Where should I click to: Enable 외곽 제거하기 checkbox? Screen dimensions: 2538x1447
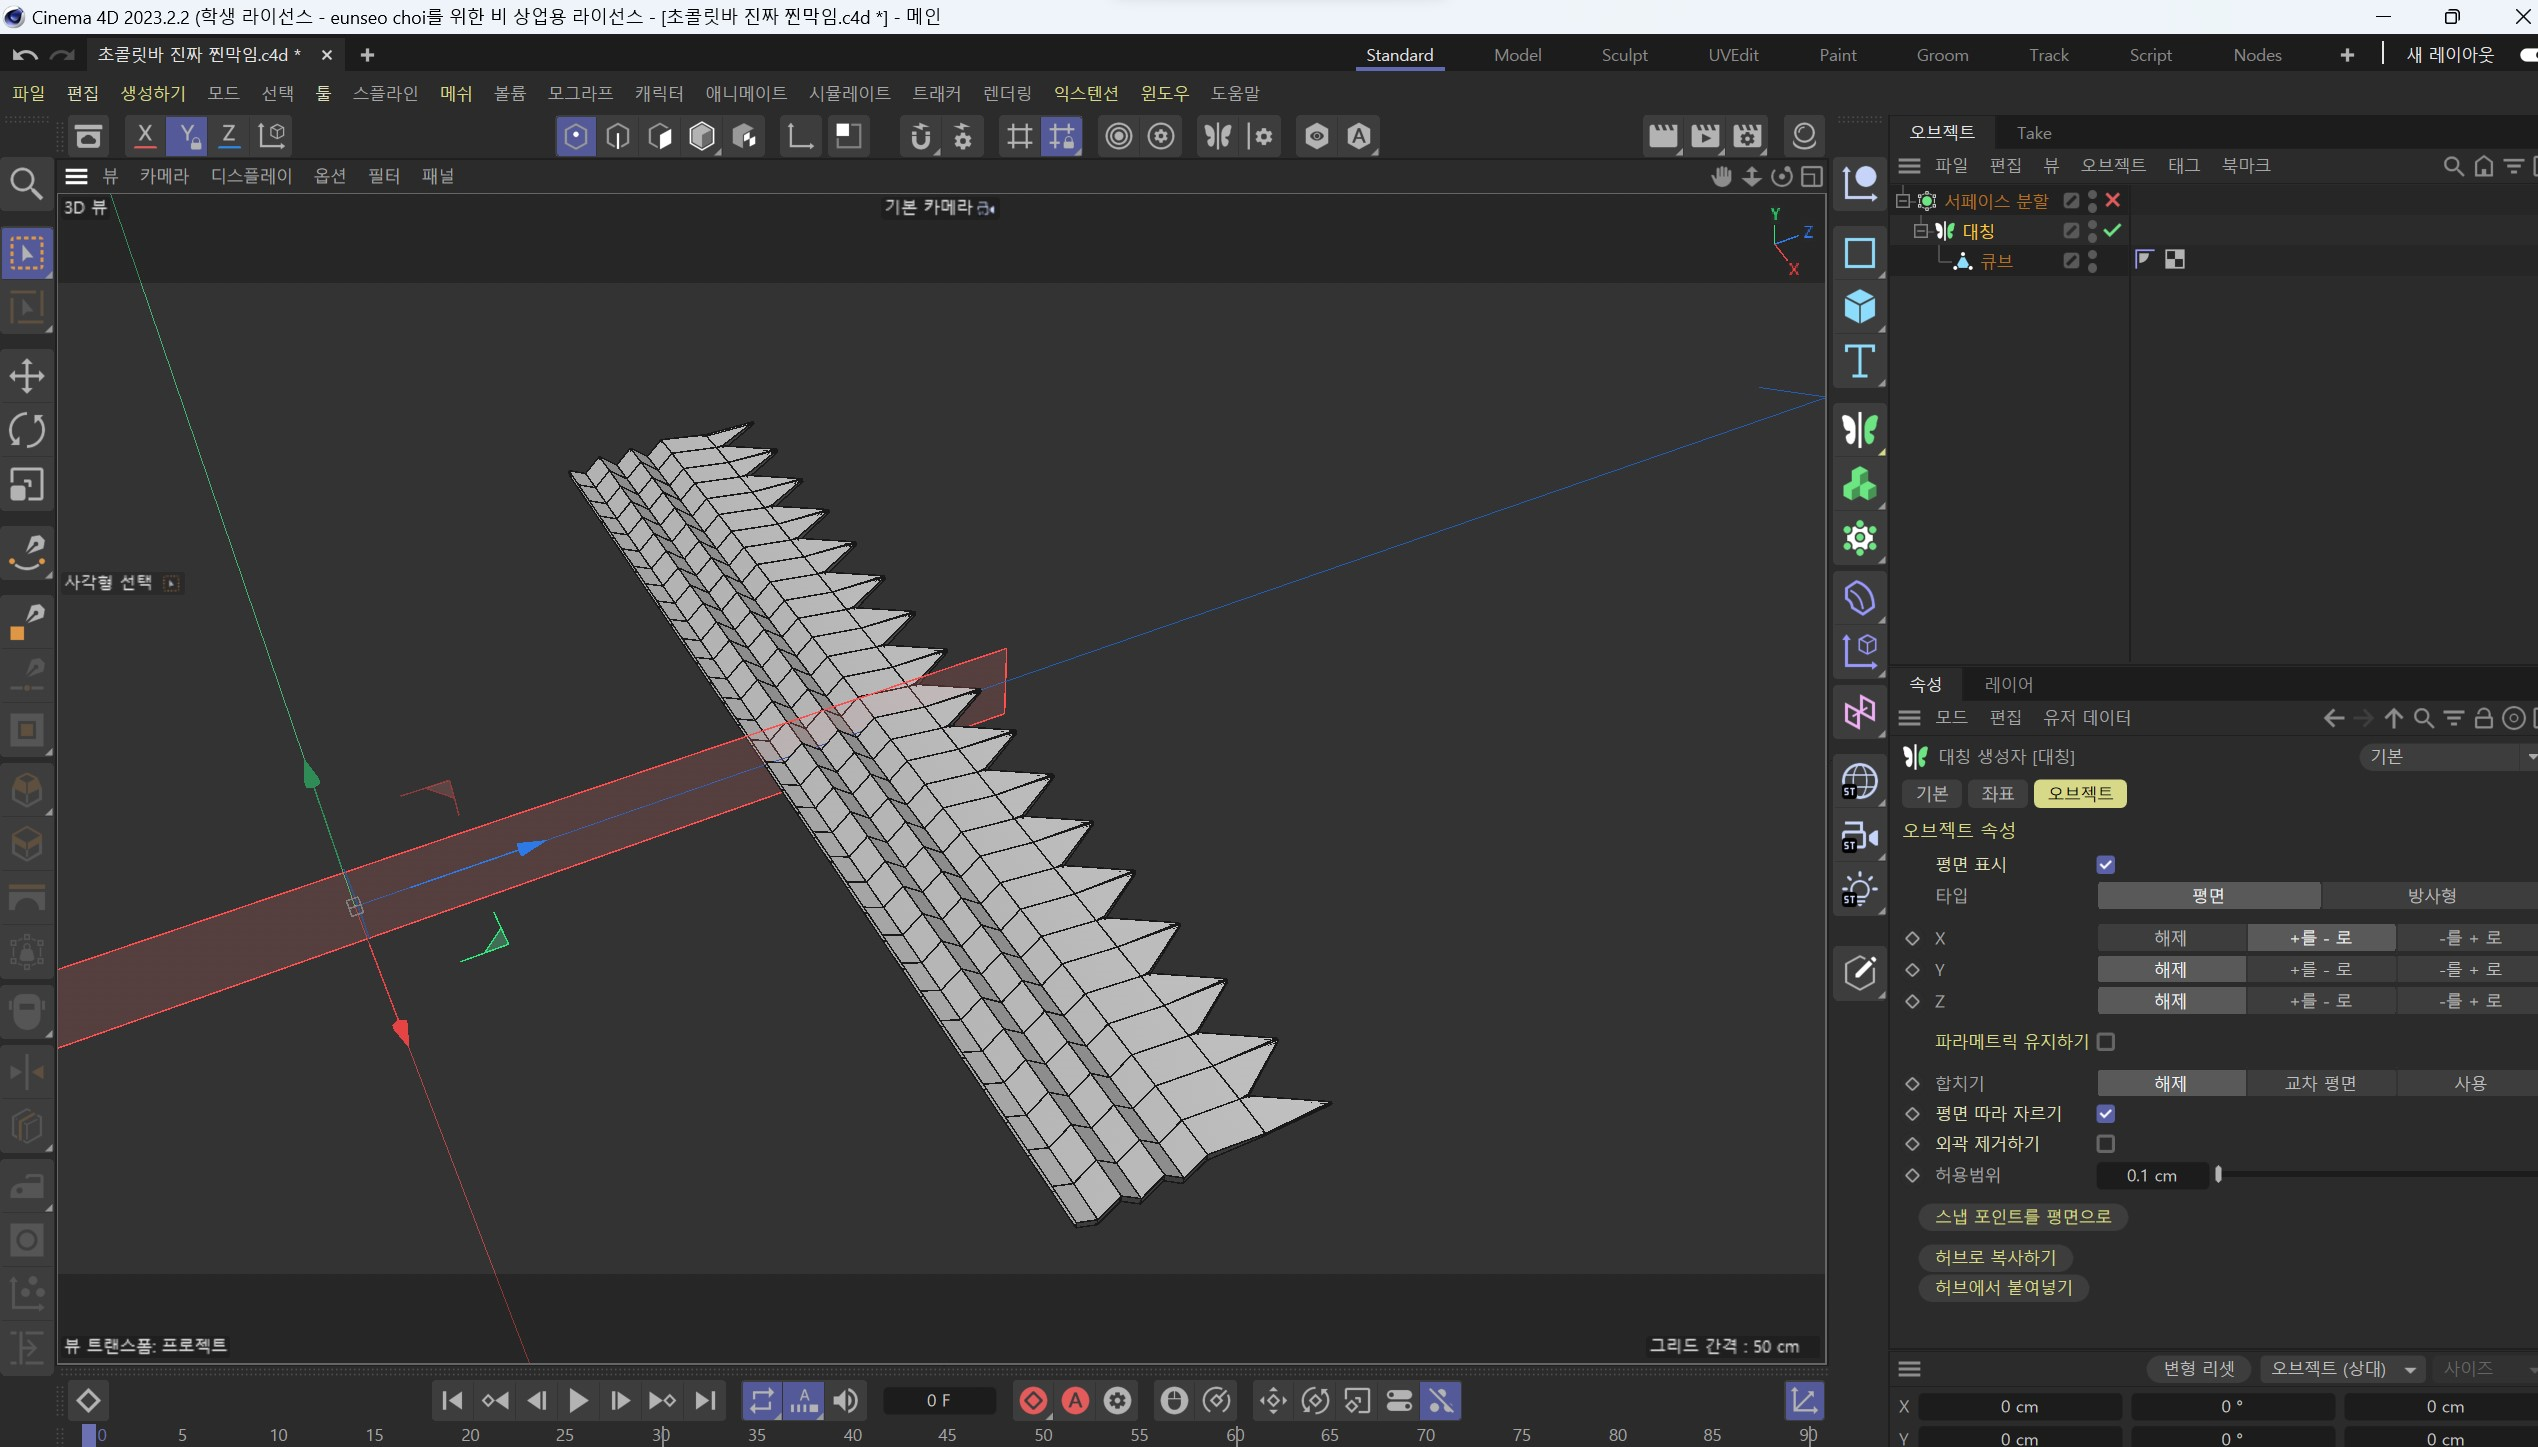[x=2106, y=1143]
